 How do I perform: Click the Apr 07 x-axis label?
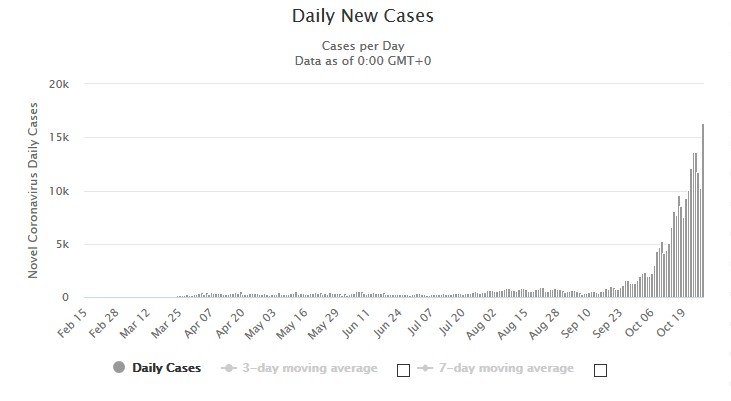(199, 323)
